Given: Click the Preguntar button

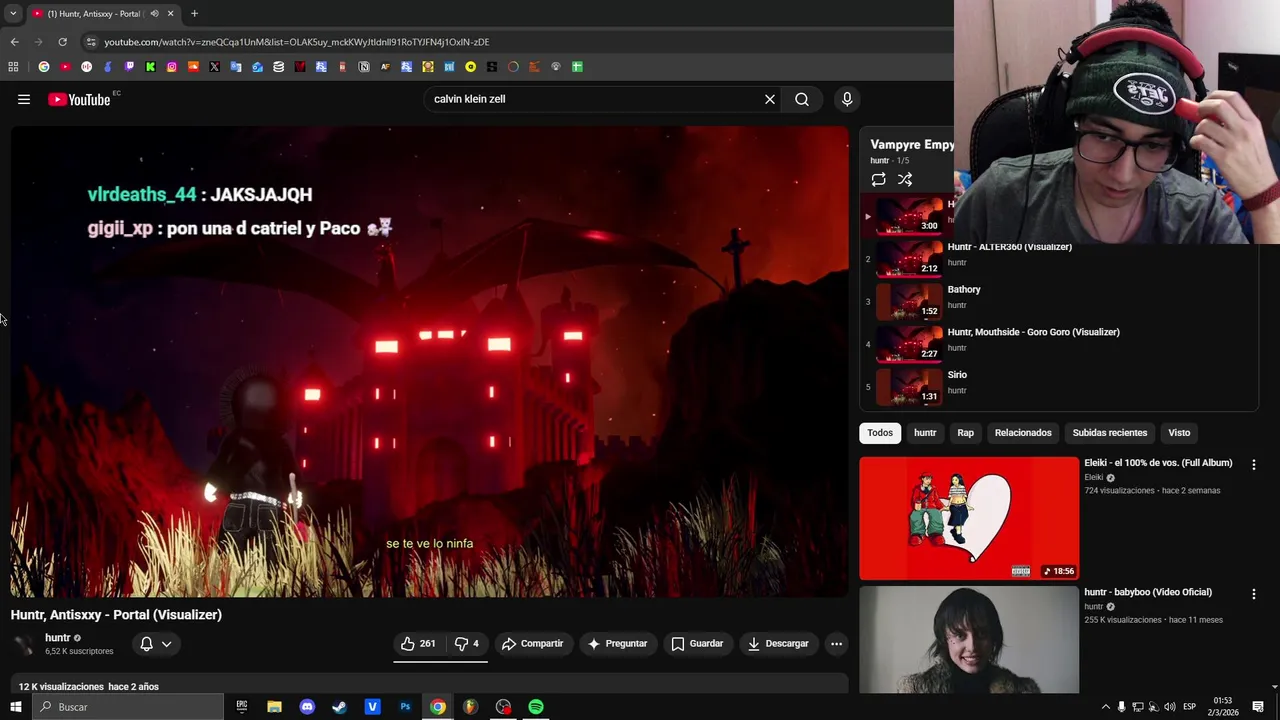Looking at the screenshot, I should pos(617,643).
